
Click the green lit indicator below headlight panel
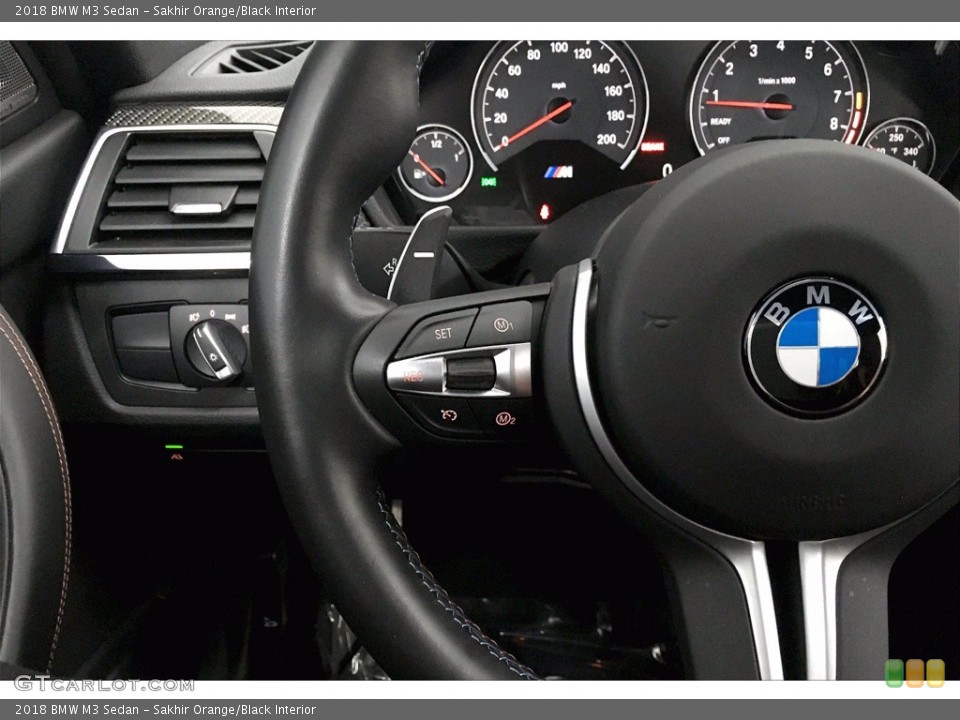coord(174,447)
